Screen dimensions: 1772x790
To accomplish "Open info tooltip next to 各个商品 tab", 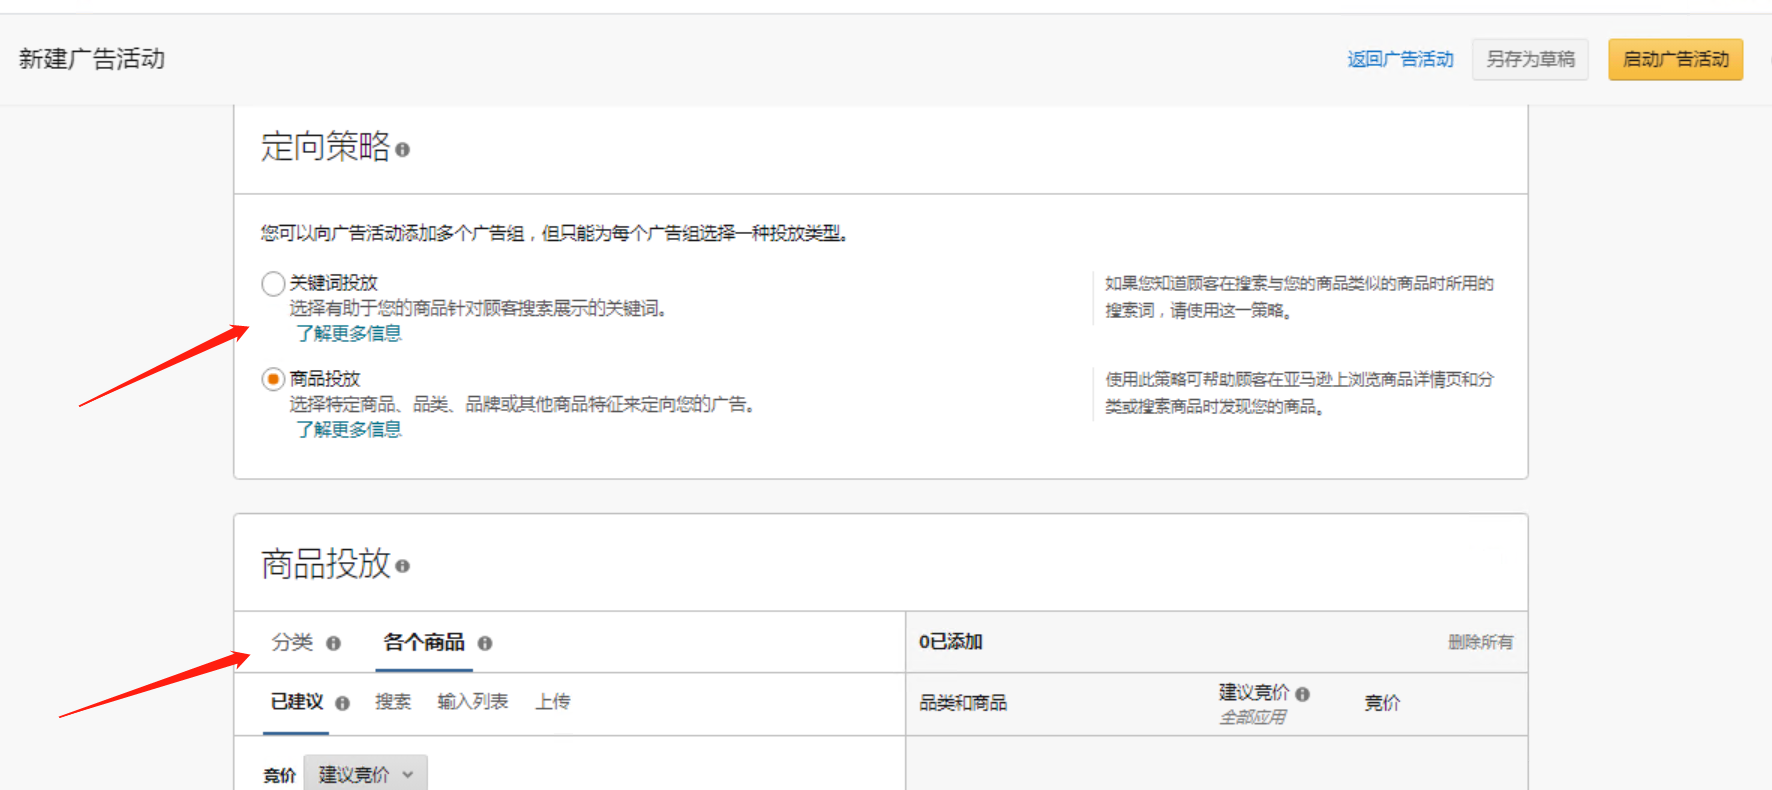I will 485,643.
